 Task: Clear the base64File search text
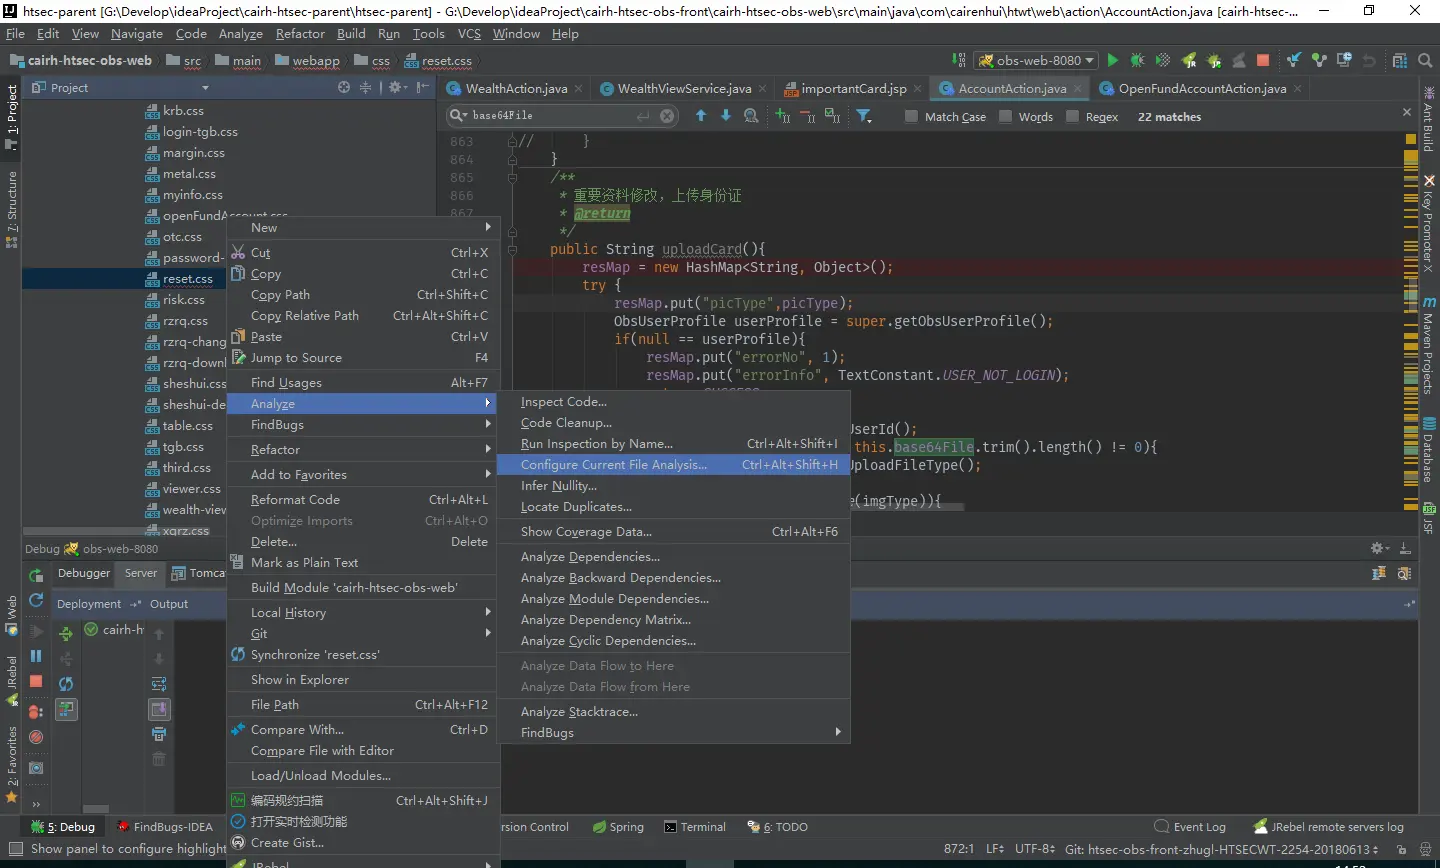pos(667,116)
